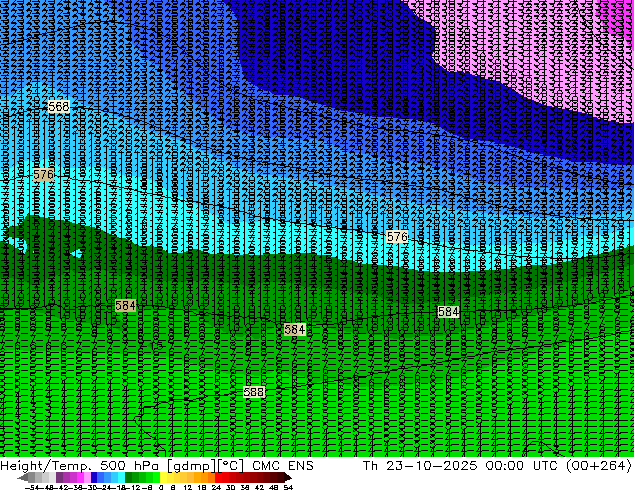Pick the yellow swatch above 0 in legend
The image size is (634, 490).
[x=163, y=478]
